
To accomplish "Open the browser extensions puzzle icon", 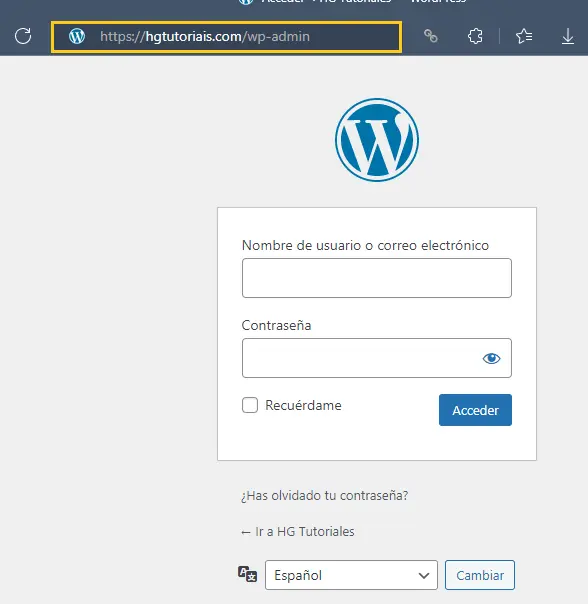I will tap(475, 36).
